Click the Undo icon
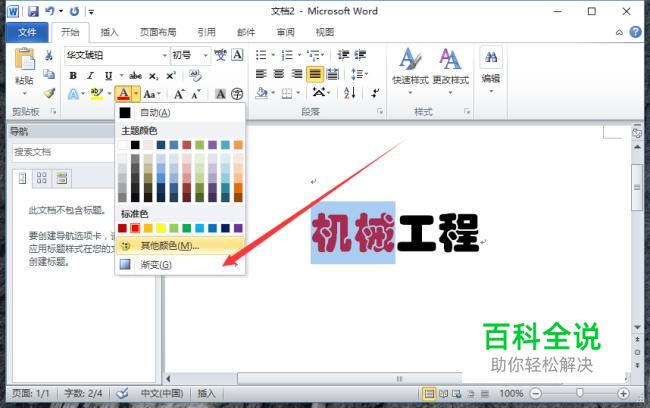Viewport: 650px width, 408px height. click(x=49, y=11)
